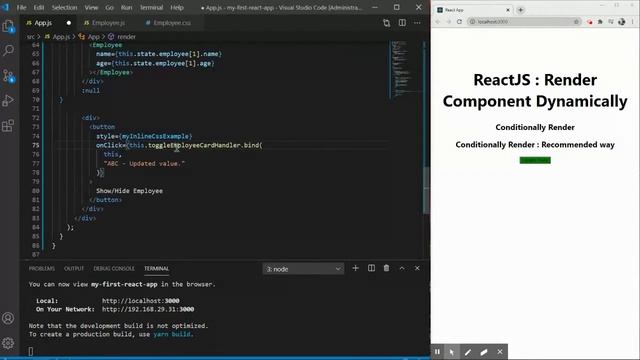The image size is (640, 360).
Task: Maximize the panel with up chevron
Action: [402, 268]
